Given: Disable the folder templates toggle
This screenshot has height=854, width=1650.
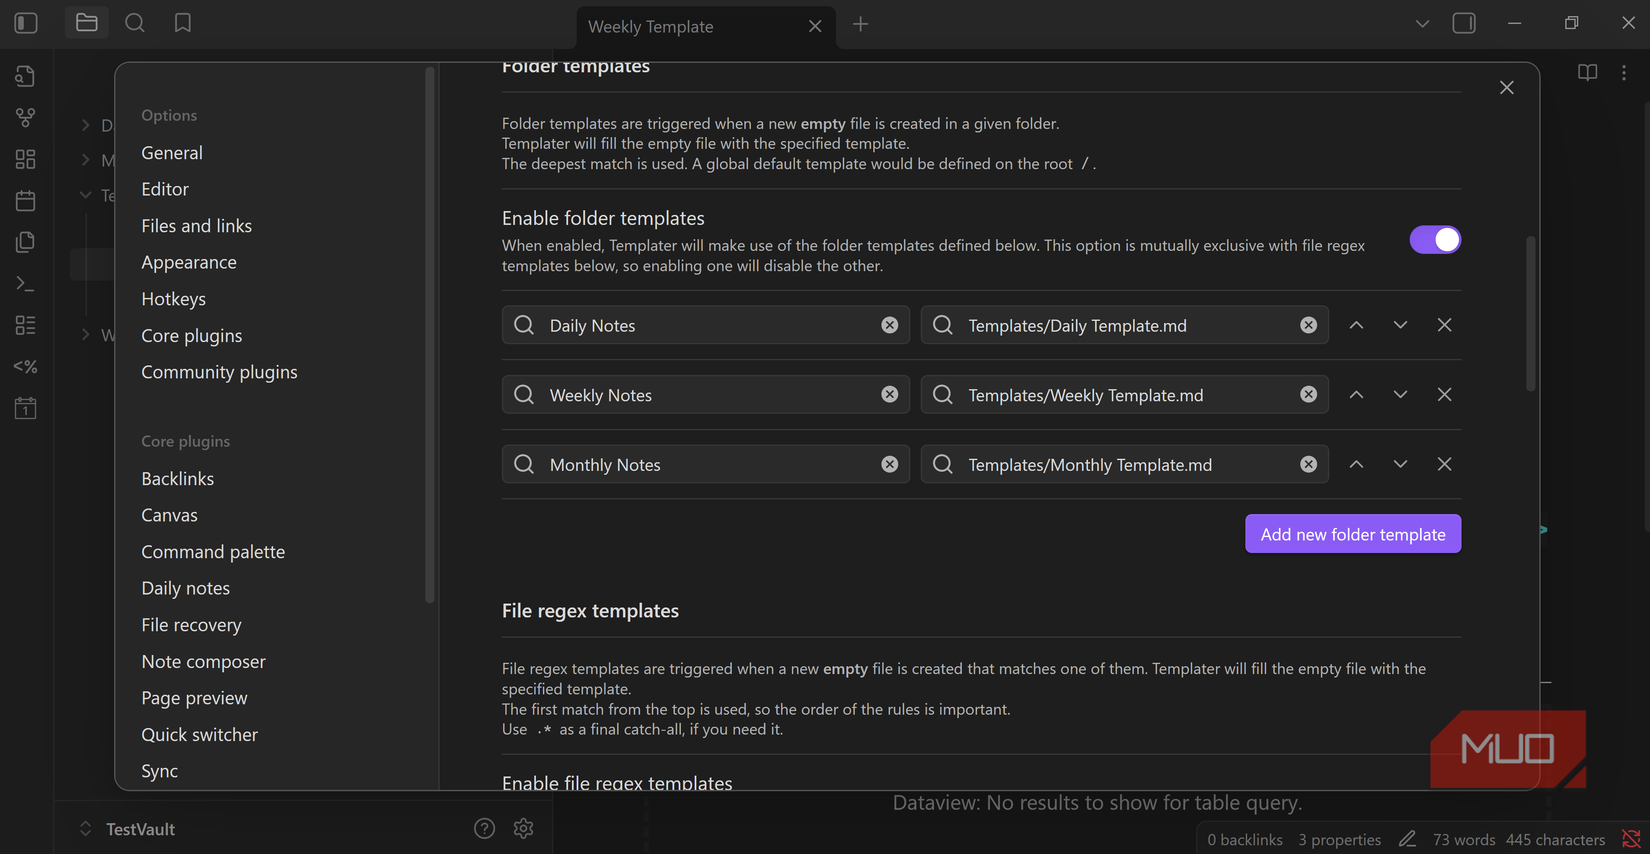Looking at the screenshot, I should click(x=1434, y=240).
